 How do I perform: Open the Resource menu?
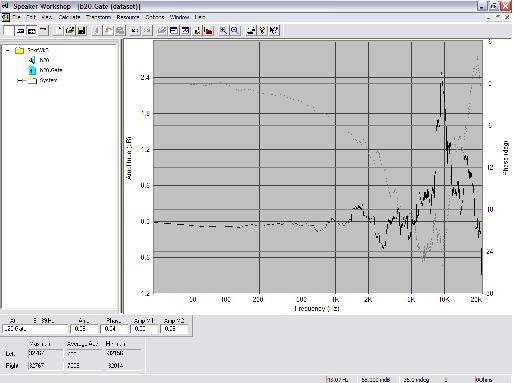tap(128, 17)
